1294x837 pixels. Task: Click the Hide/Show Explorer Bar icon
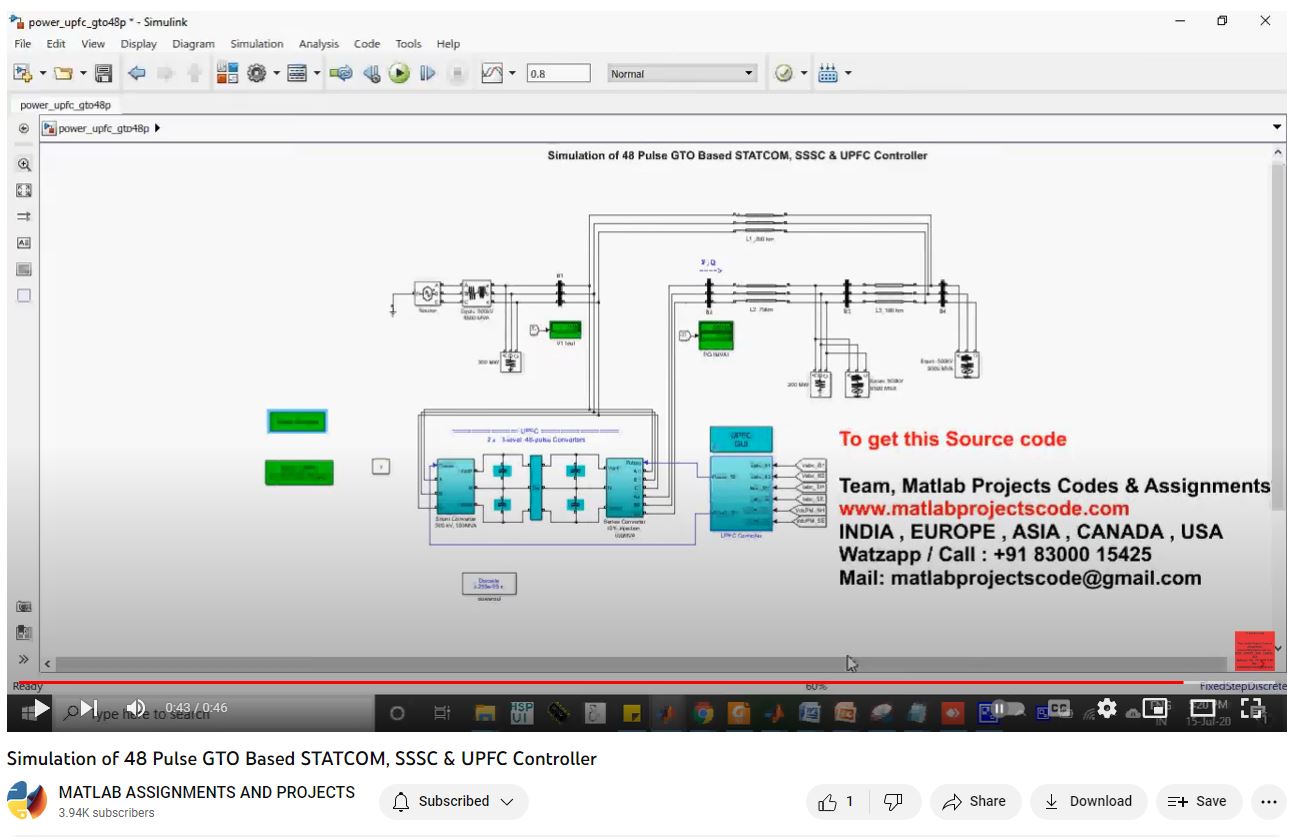tap(24, 128)
